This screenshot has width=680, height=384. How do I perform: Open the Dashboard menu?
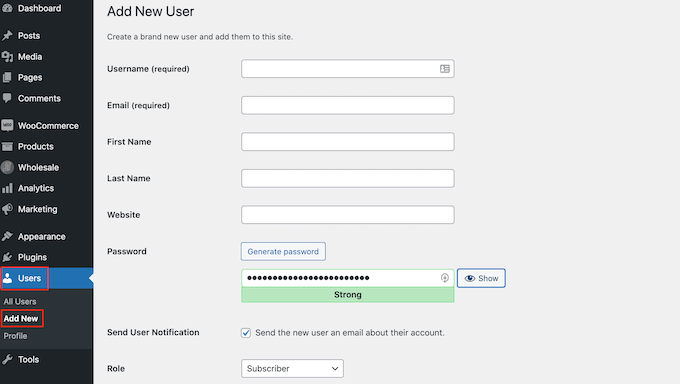[x=39, y=8]
